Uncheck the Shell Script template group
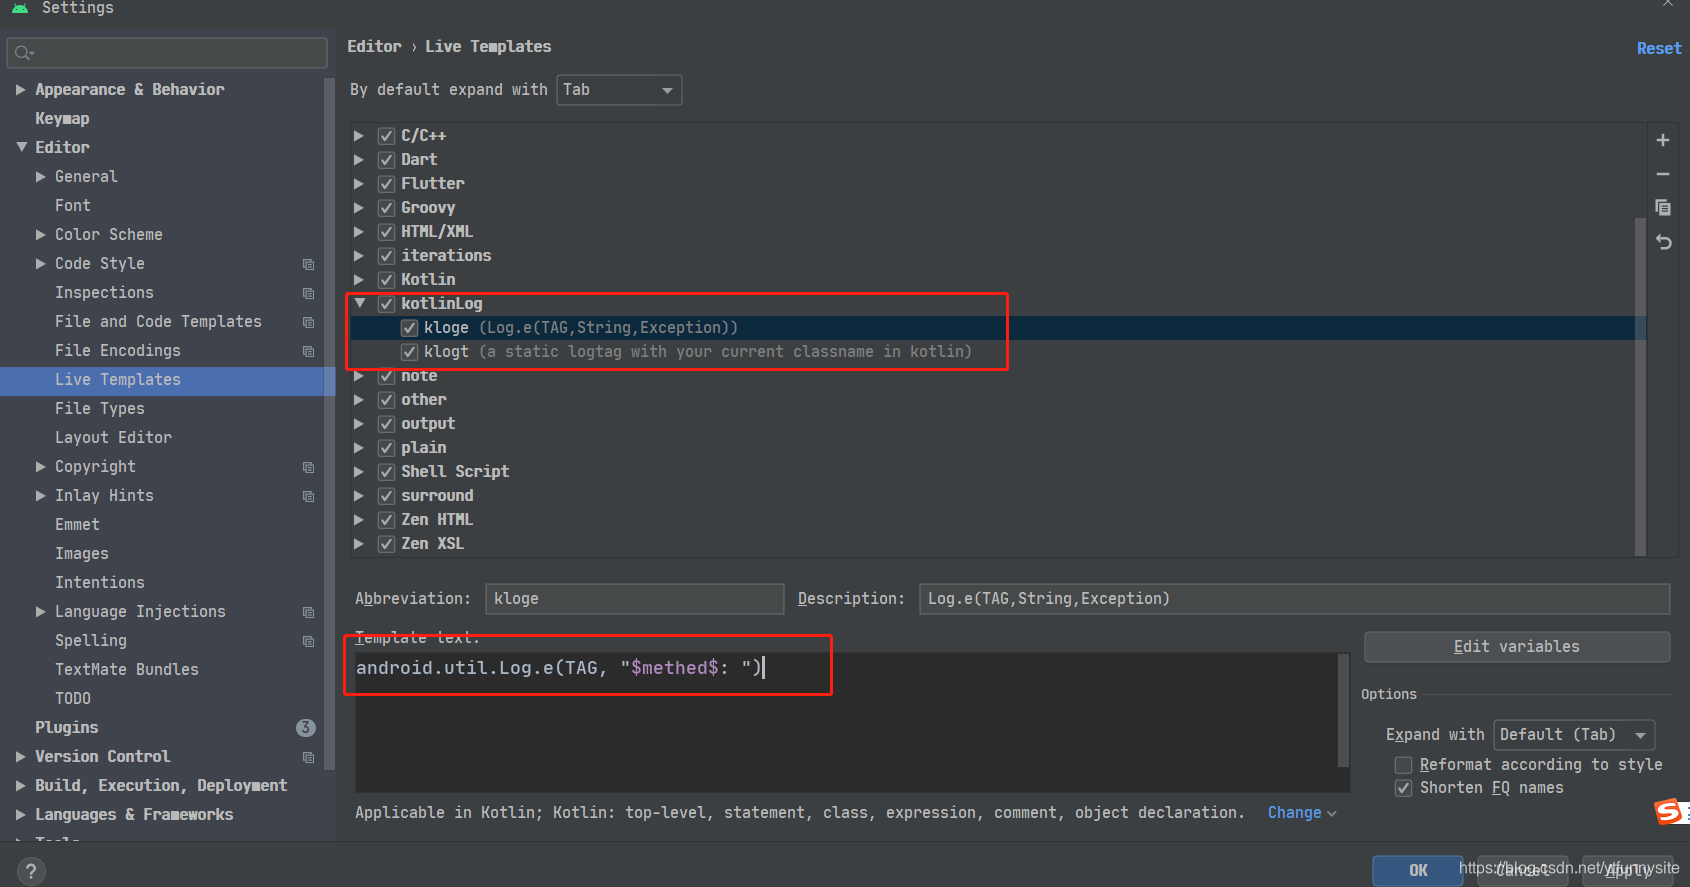Screen dimensions: 1690x887 point(386,472)
